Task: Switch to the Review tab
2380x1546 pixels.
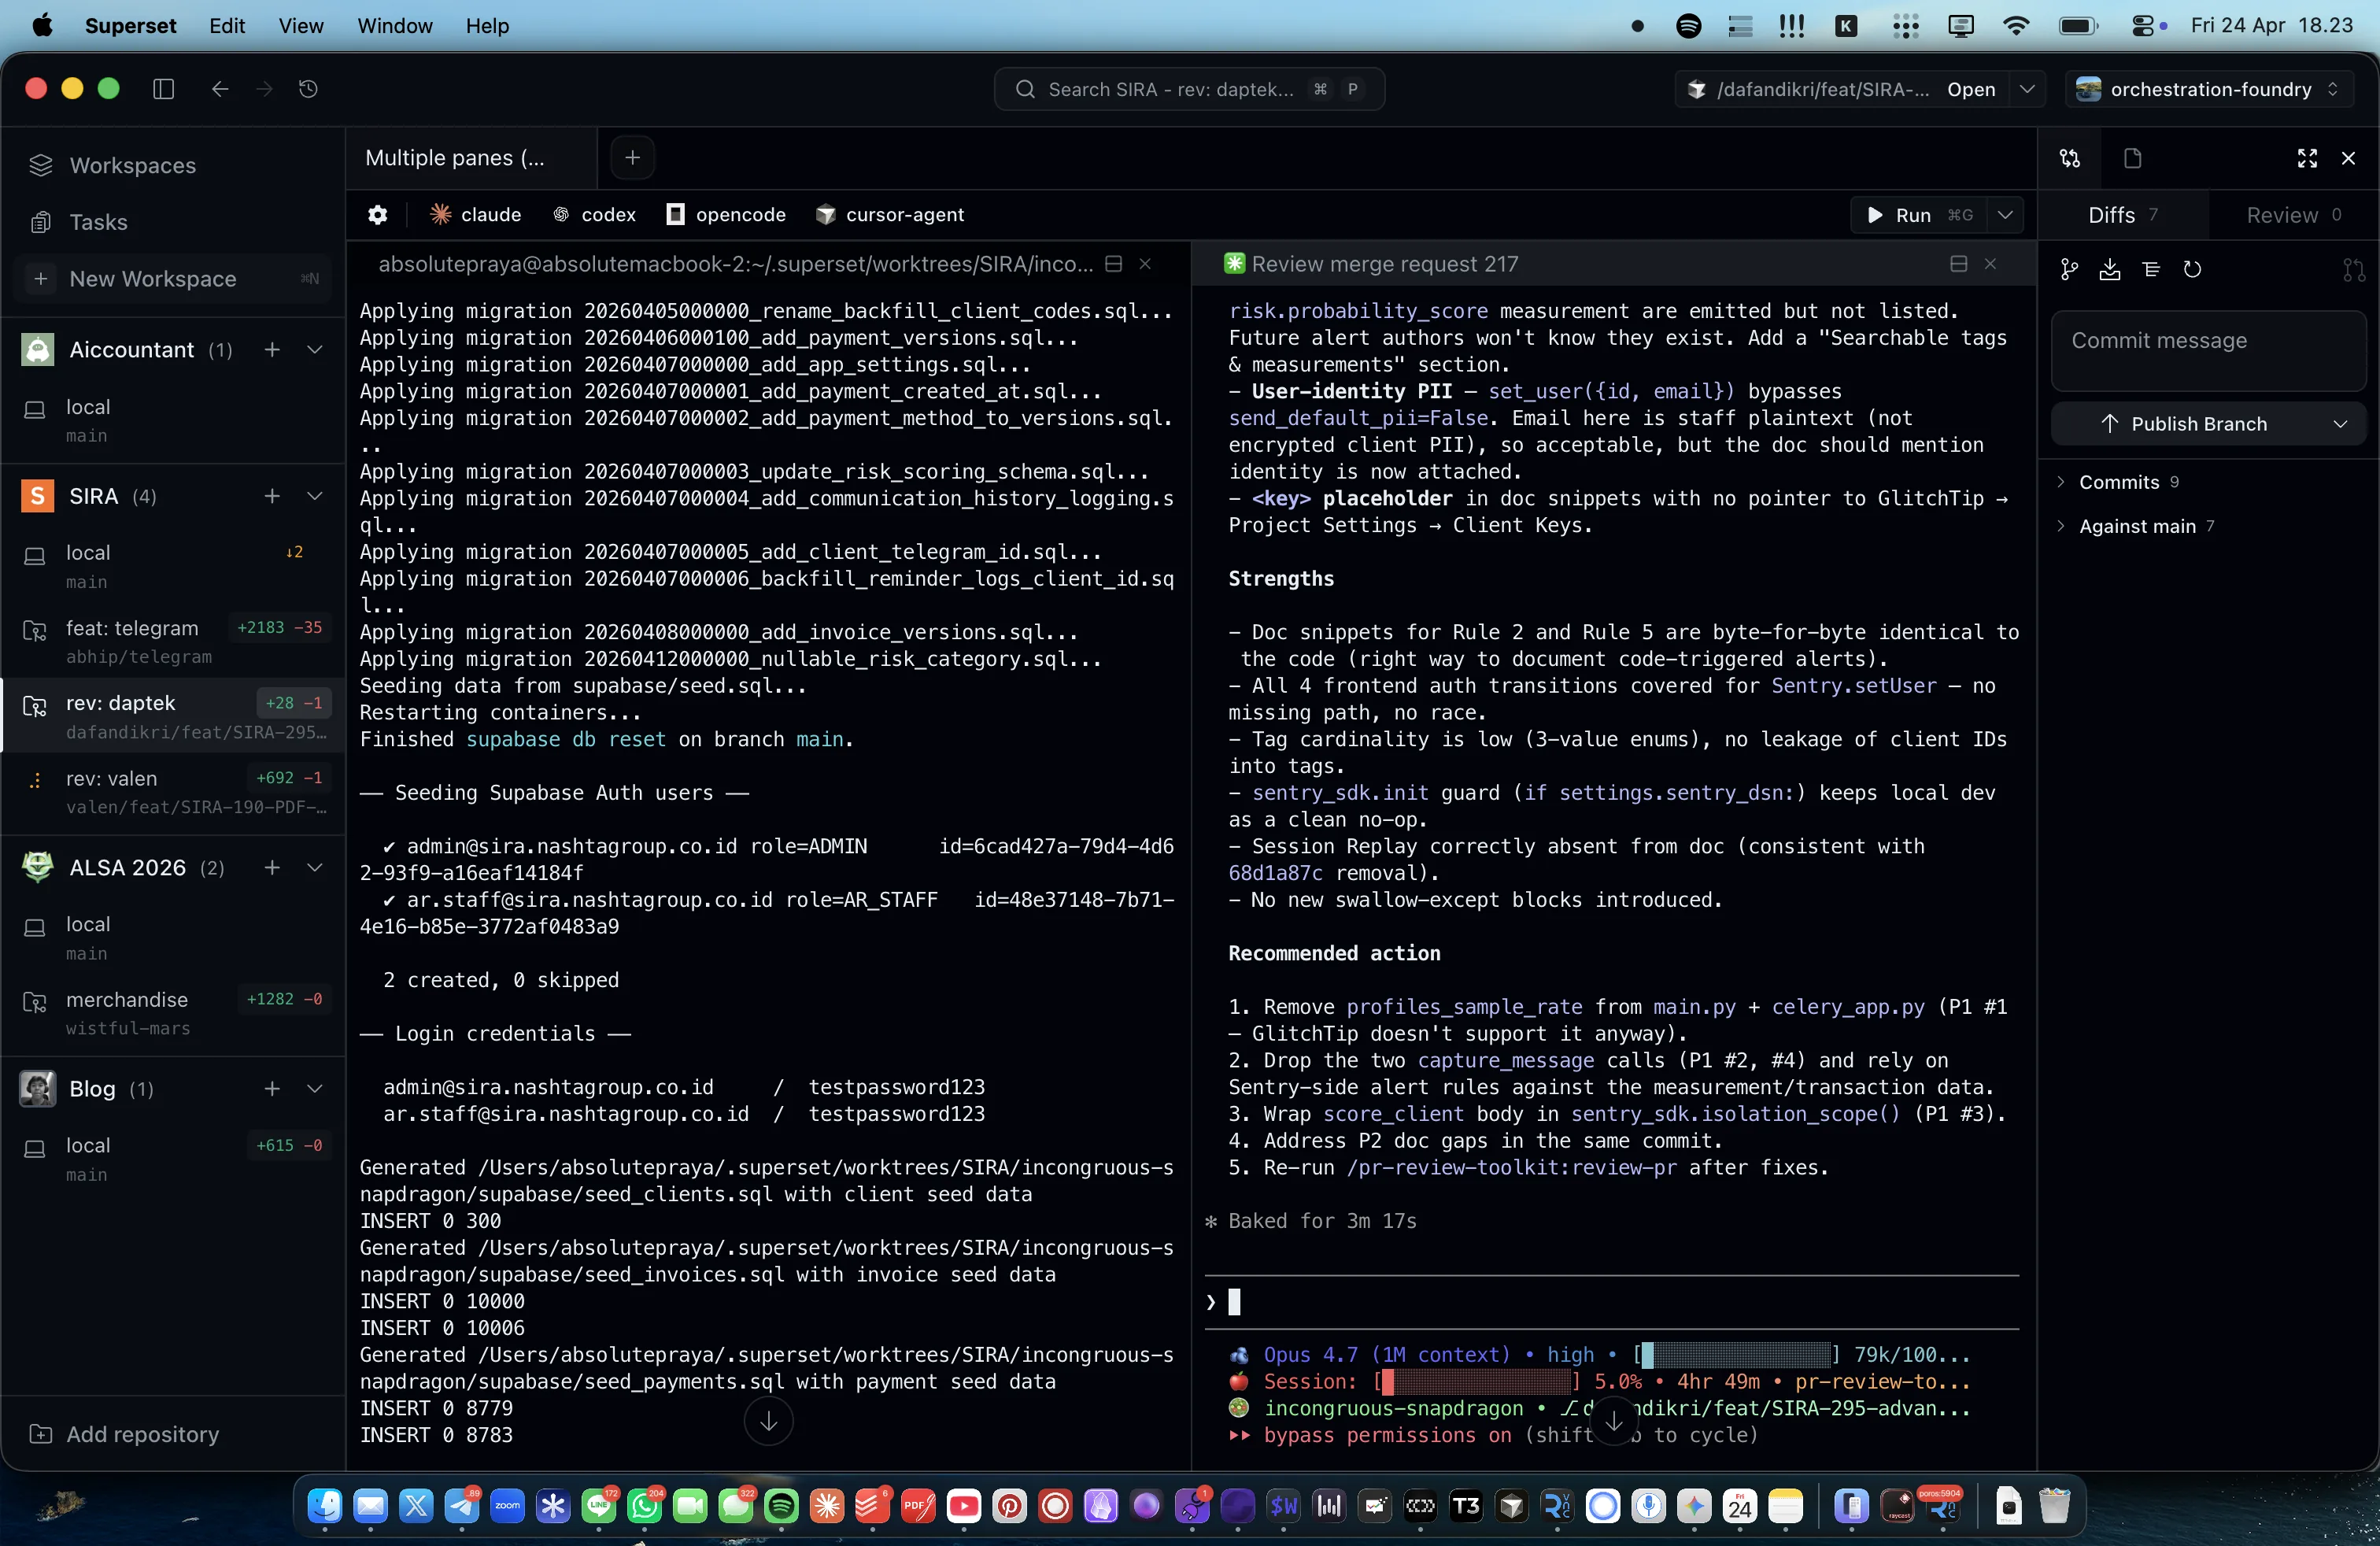Action: click(x=2294, y=215)
